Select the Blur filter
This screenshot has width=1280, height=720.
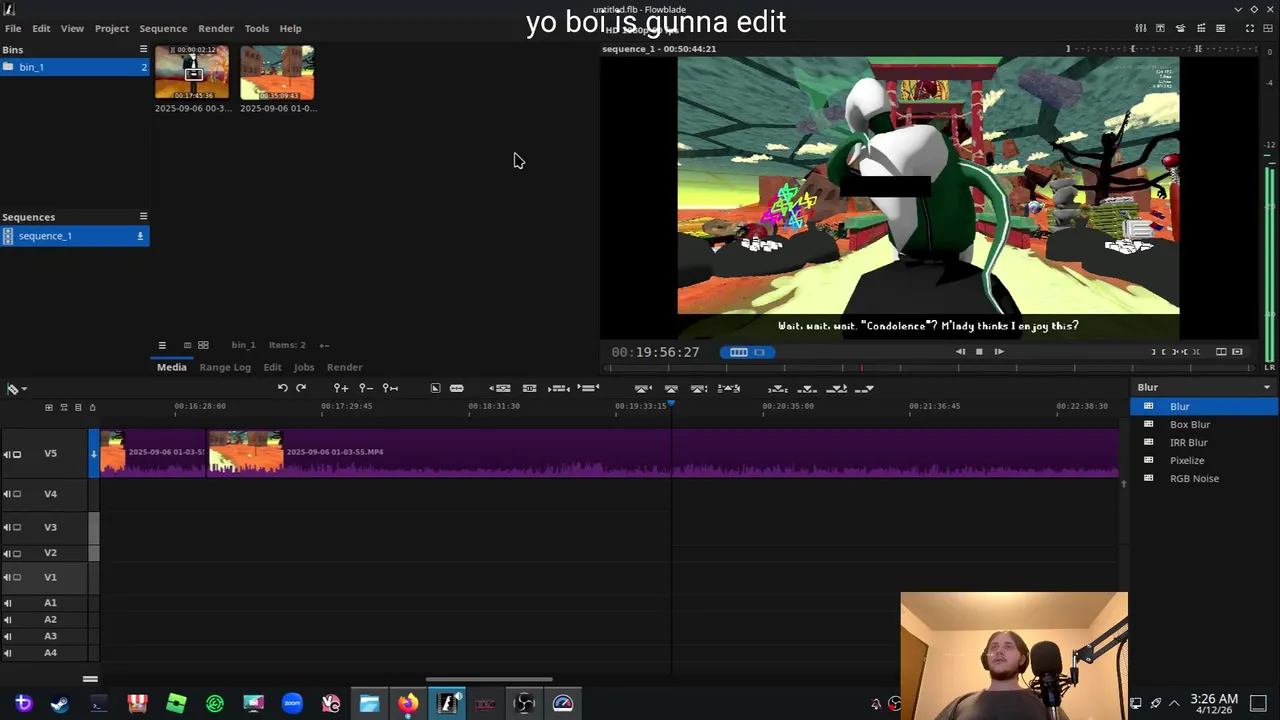tap(1205, 407)
